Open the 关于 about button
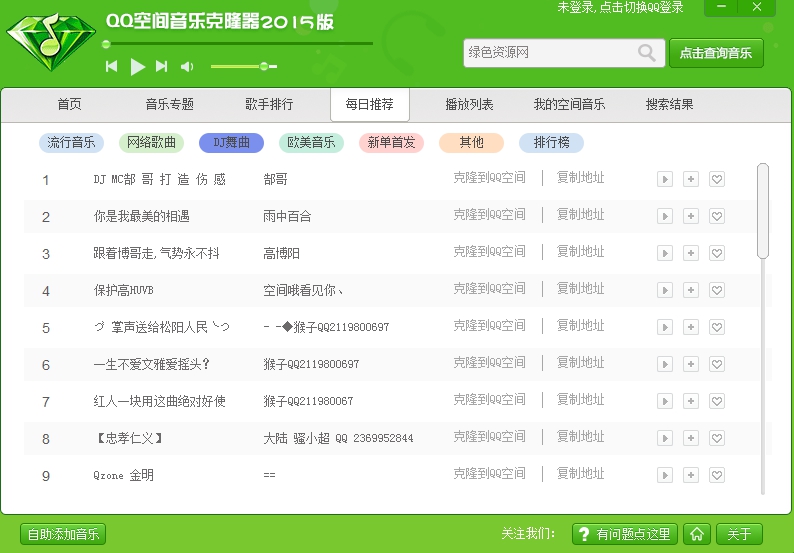Screen dimensions: 794x553 [x=739, y=534]
